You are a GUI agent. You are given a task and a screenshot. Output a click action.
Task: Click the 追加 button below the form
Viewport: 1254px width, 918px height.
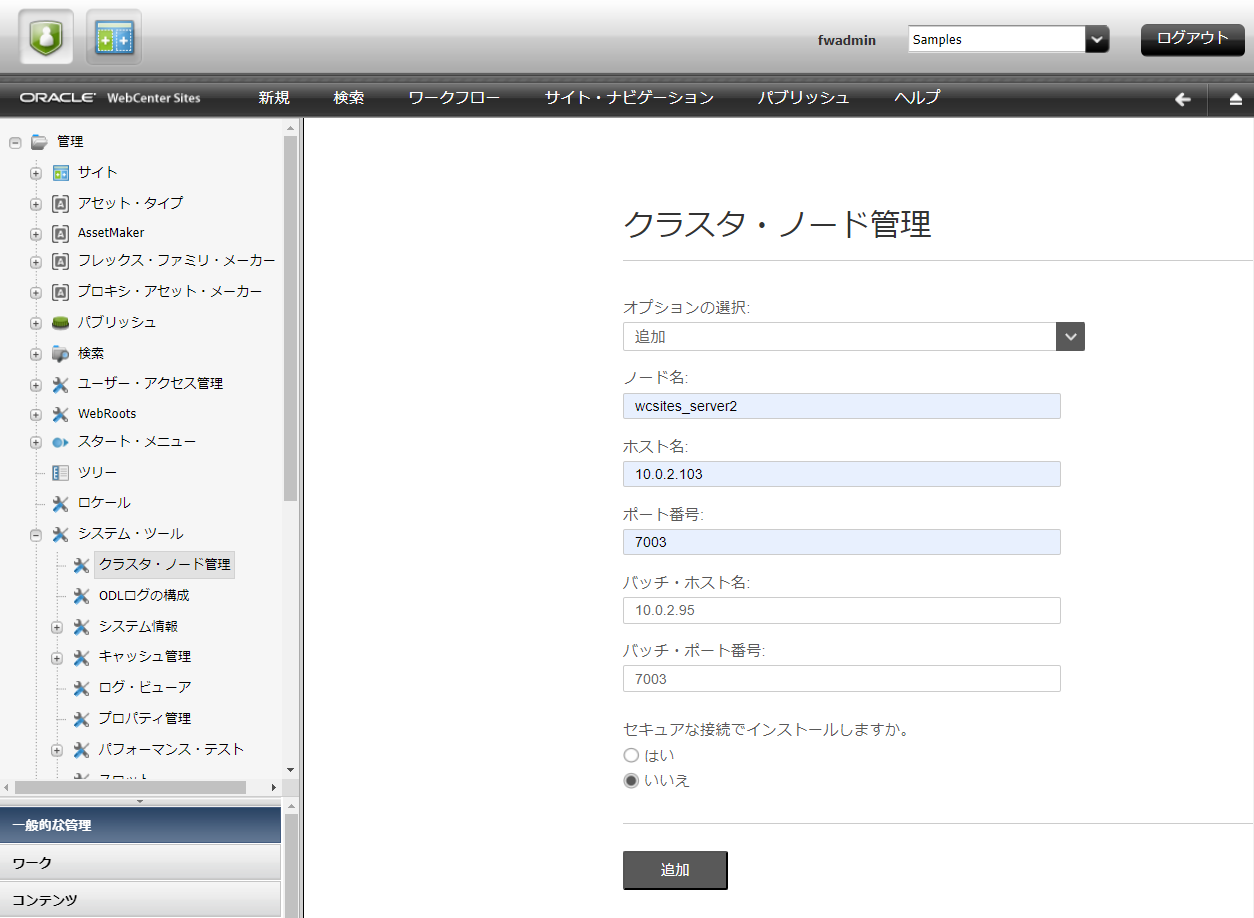[675, 870]
